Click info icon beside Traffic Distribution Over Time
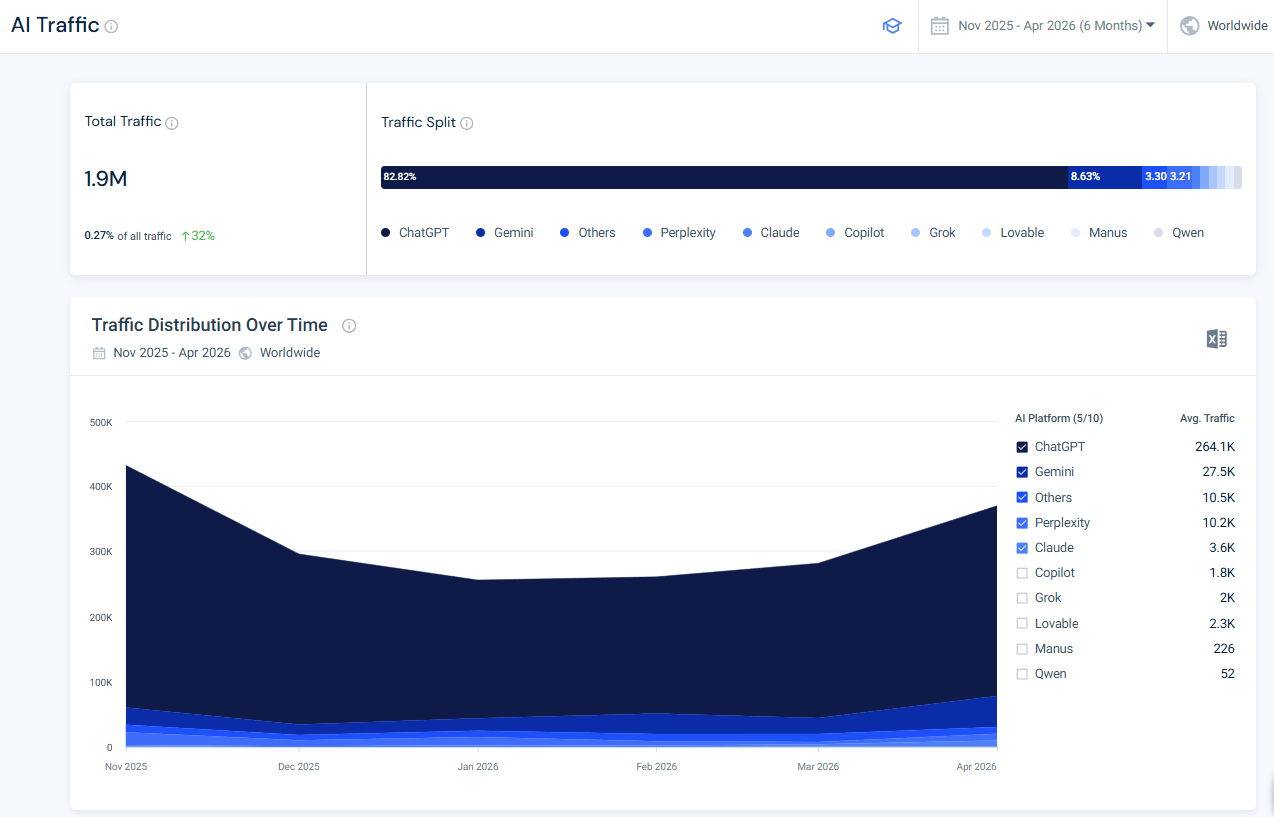Screen dimensions: 1274x817 coord(349,325)
